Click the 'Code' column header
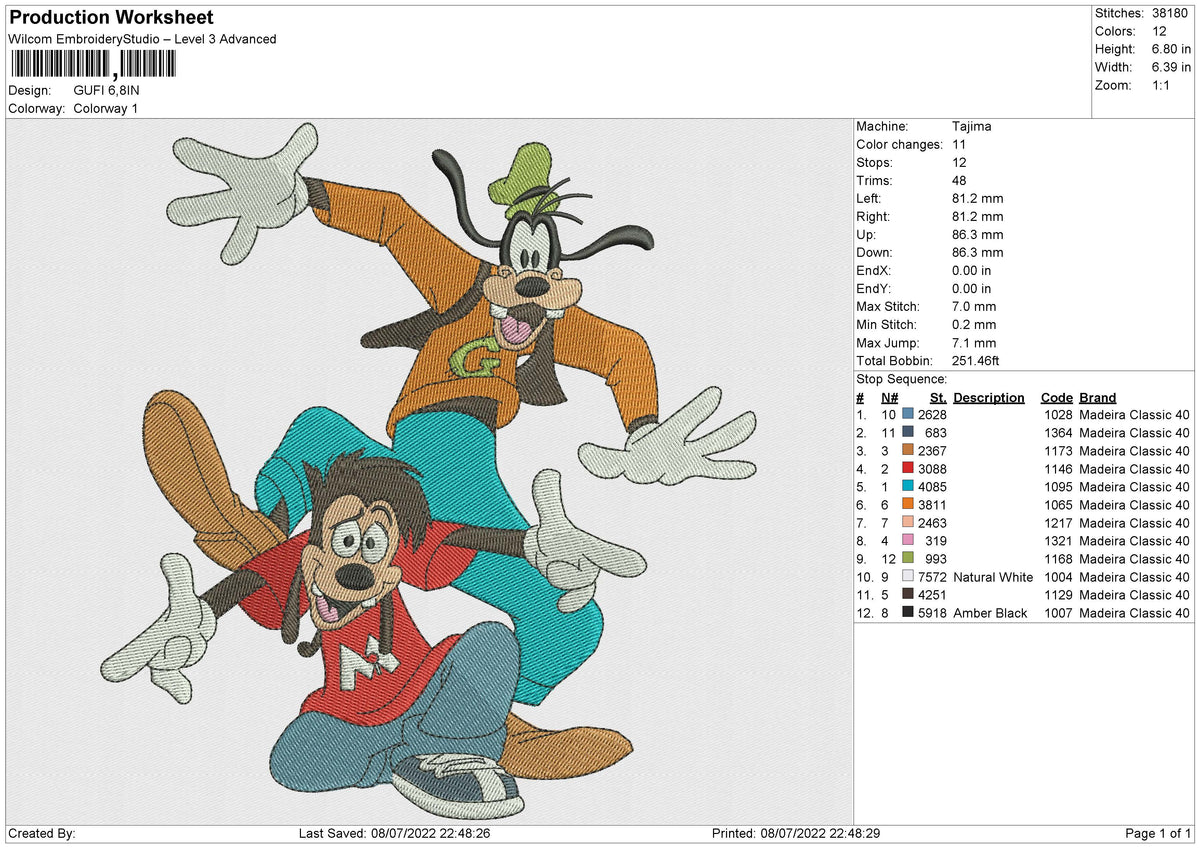 [x=1057, y=397]
